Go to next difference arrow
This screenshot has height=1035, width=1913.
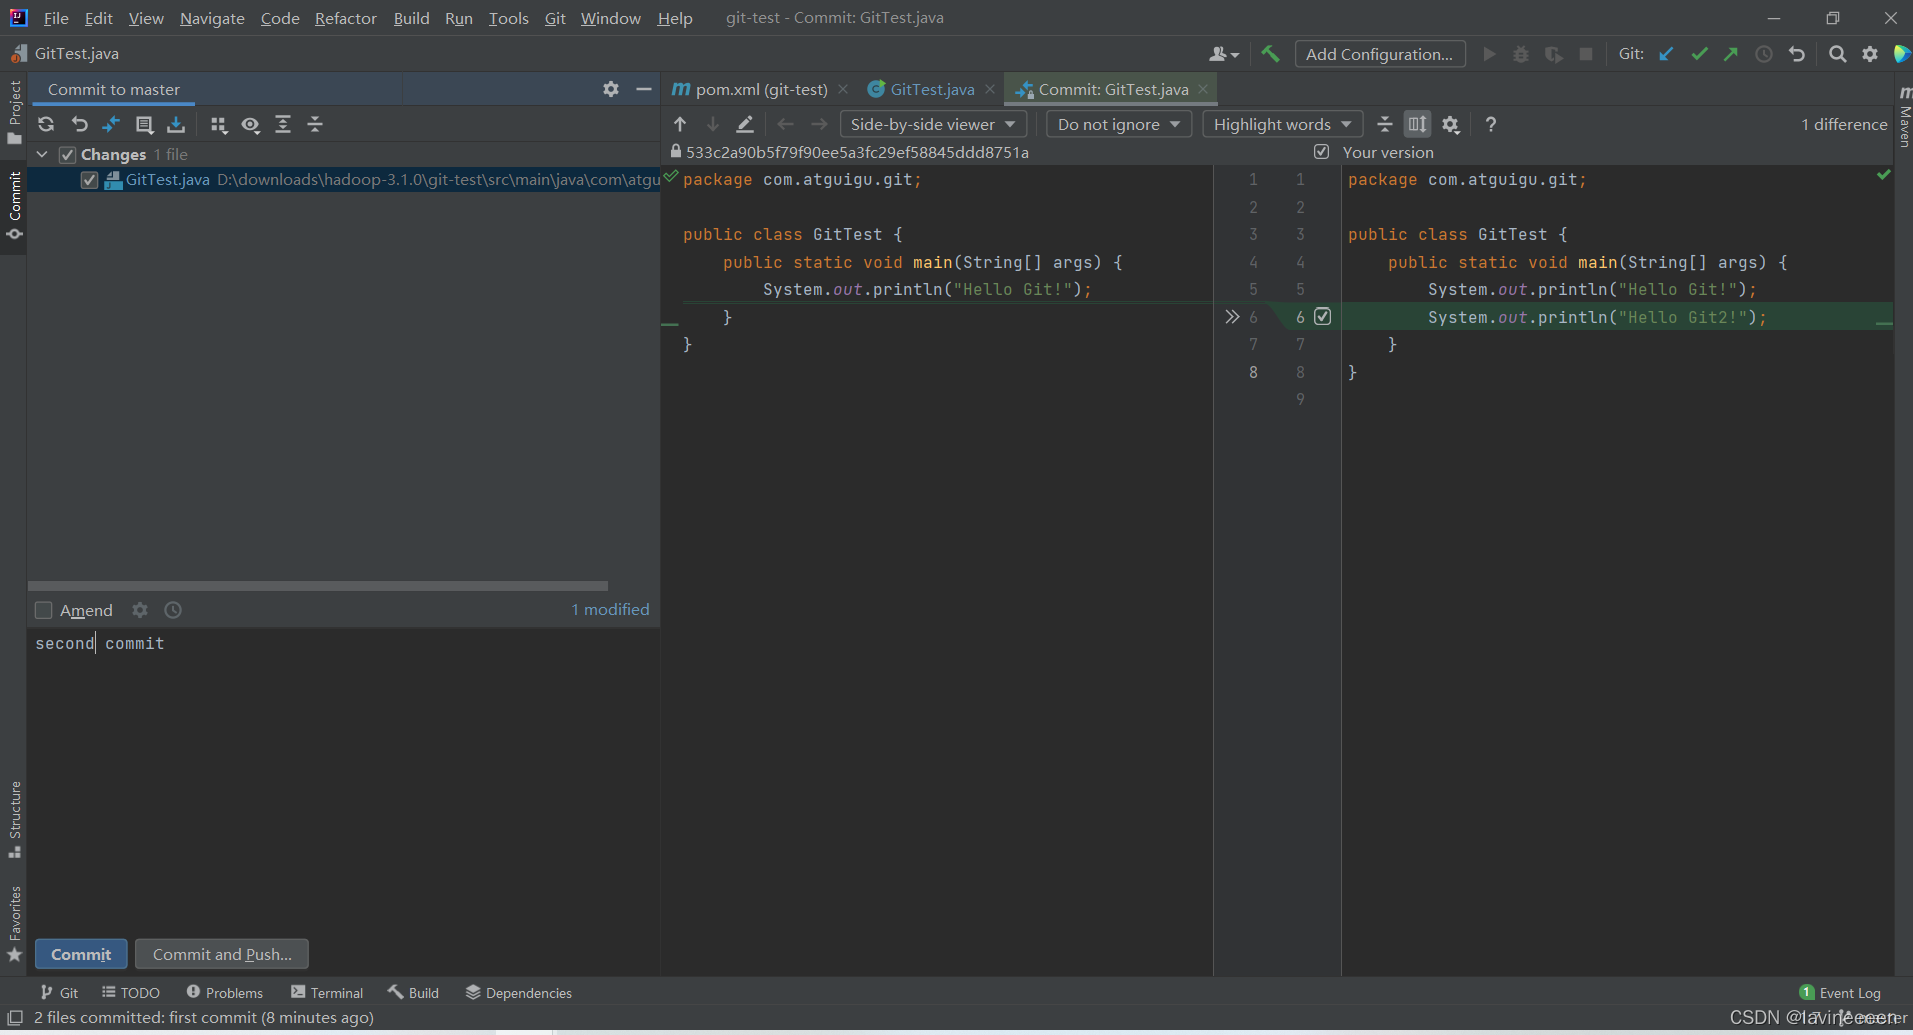point(713,124)
